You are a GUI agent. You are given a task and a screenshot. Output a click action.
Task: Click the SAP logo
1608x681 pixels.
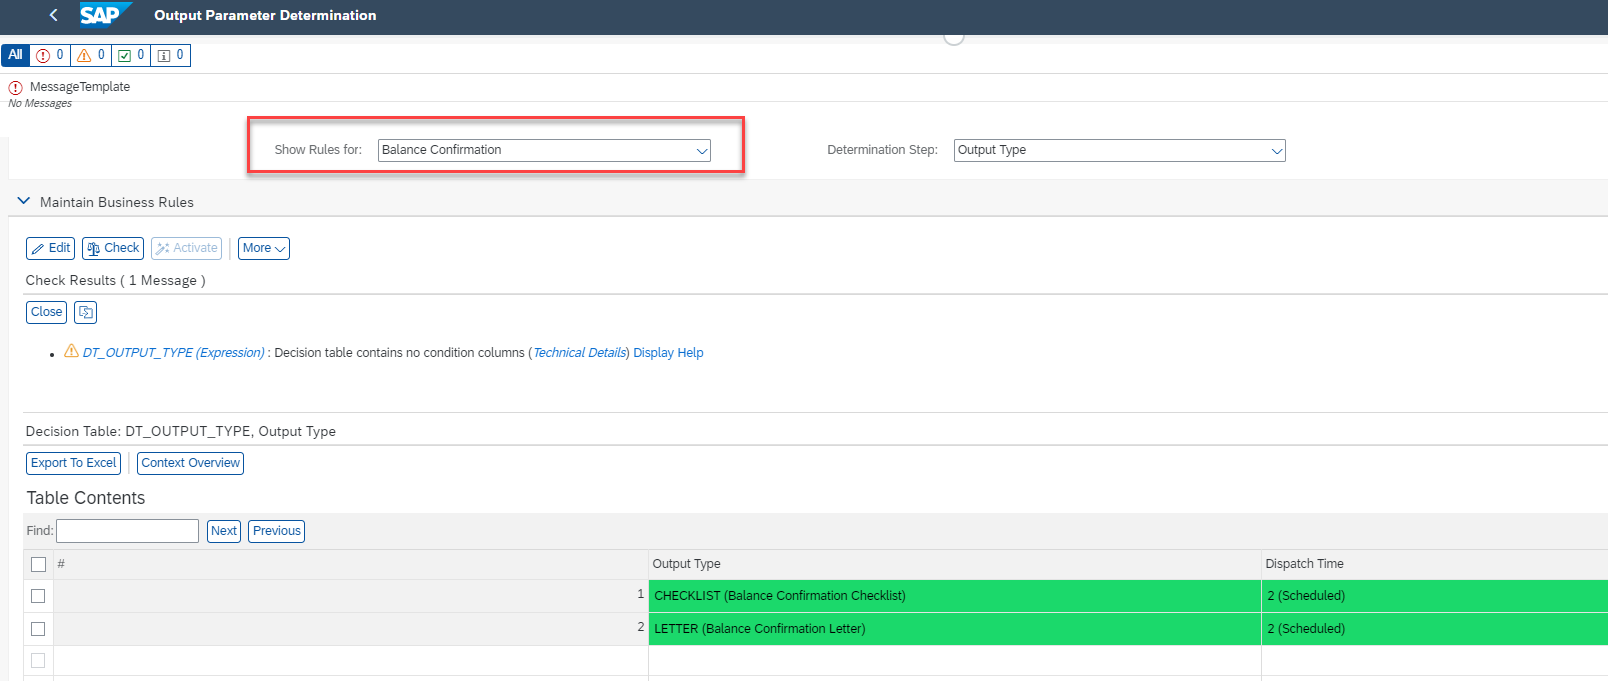click(104, 15)
